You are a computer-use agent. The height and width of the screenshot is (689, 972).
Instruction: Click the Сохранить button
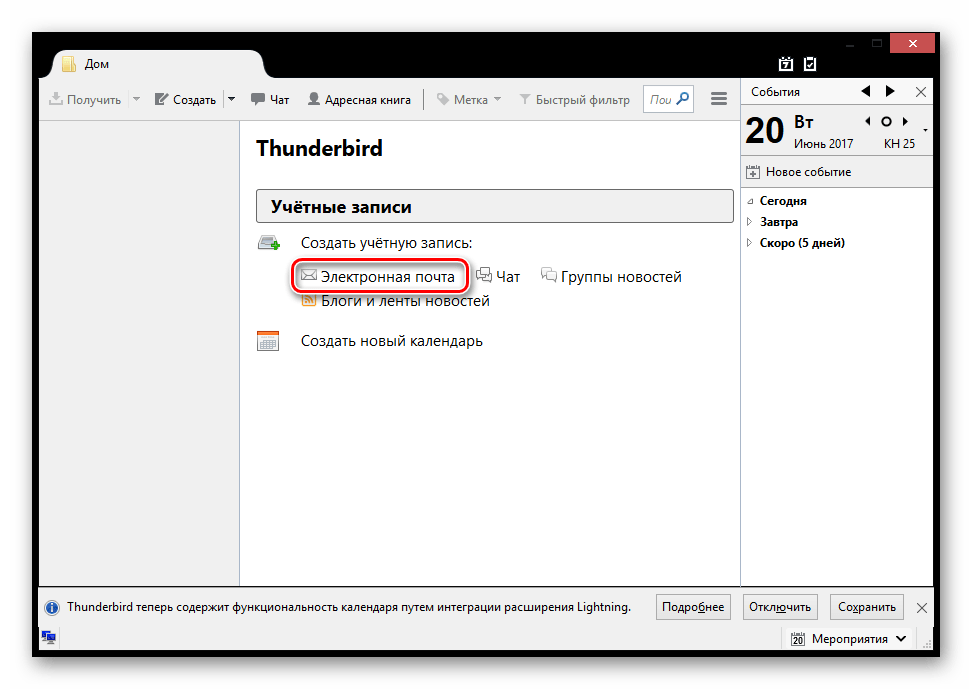tap(867, 607)
